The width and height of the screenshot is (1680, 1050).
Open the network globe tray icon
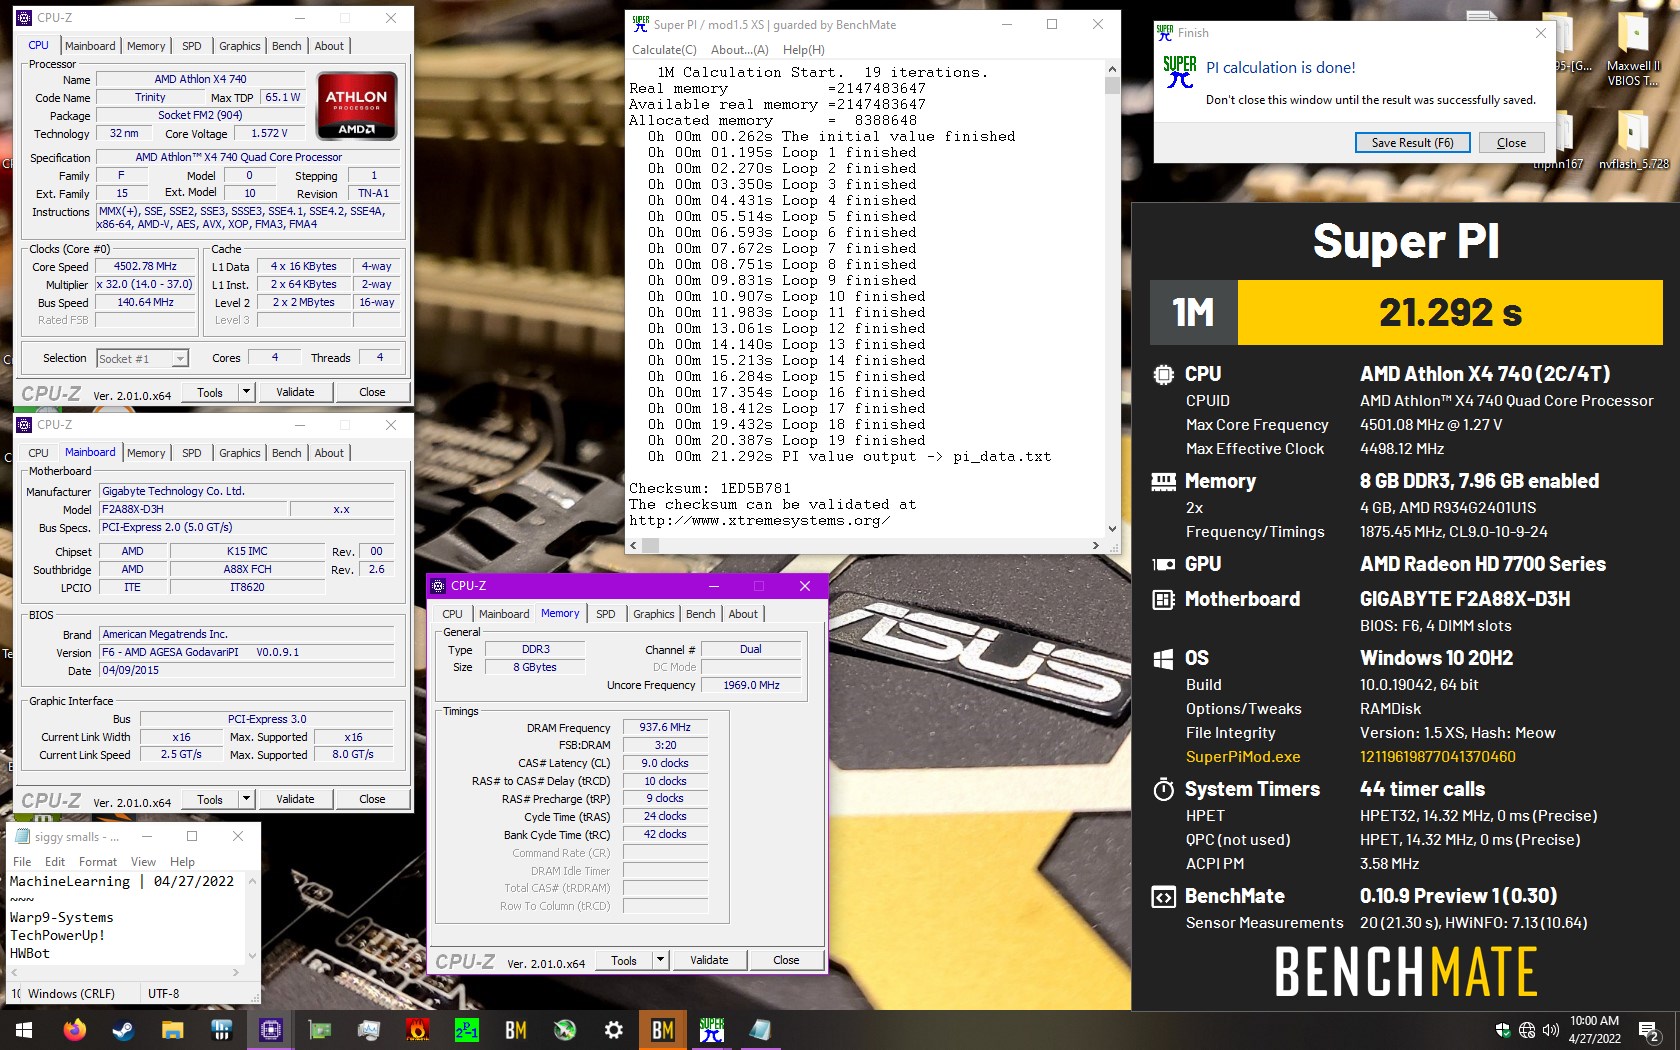1527,1030
